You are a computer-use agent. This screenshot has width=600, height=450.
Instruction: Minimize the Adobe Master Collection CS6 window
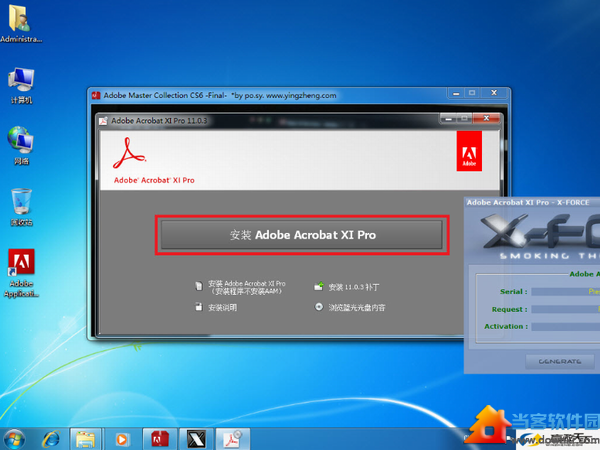[x=456, y=93]
